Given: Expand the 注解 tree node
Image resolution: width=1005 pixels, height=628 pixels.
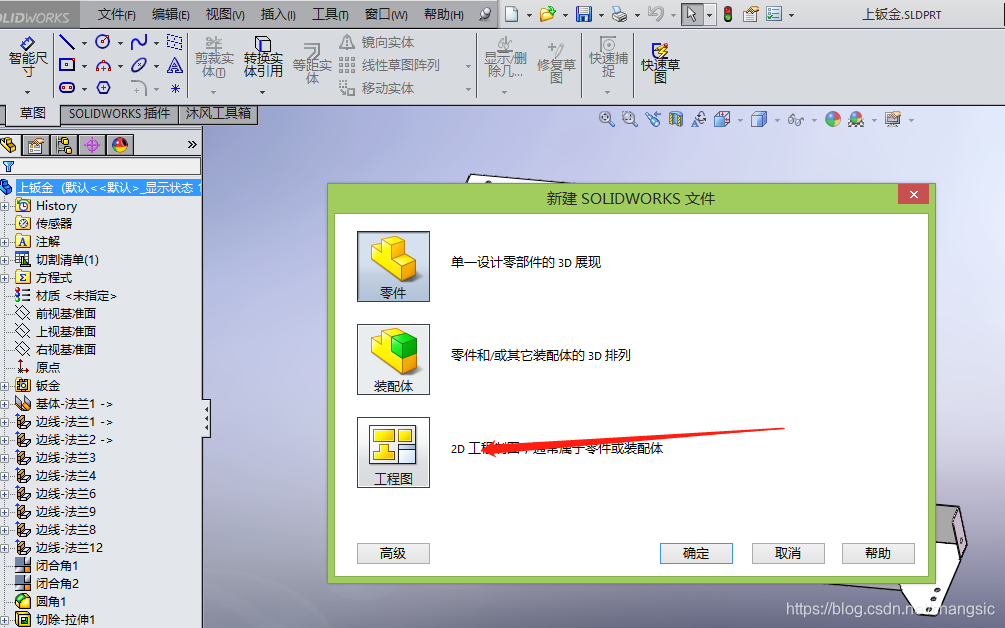Looking at the screenshot, I should pyautogui.click(x=4, y=242).
